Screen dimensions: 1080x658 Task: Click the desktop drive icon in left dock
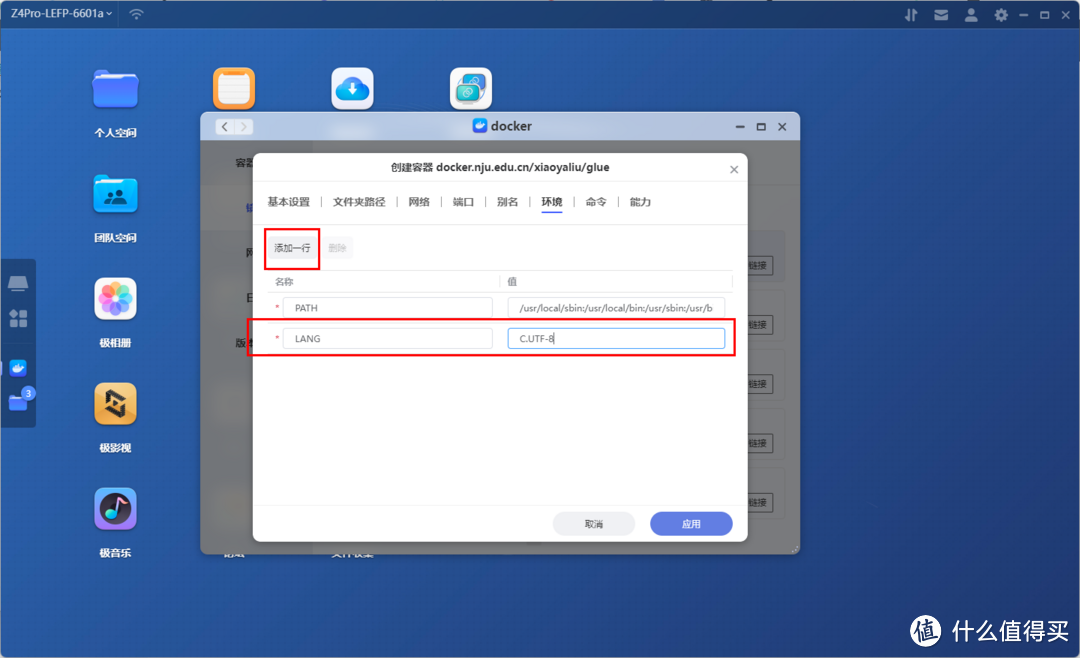[18, 283]
